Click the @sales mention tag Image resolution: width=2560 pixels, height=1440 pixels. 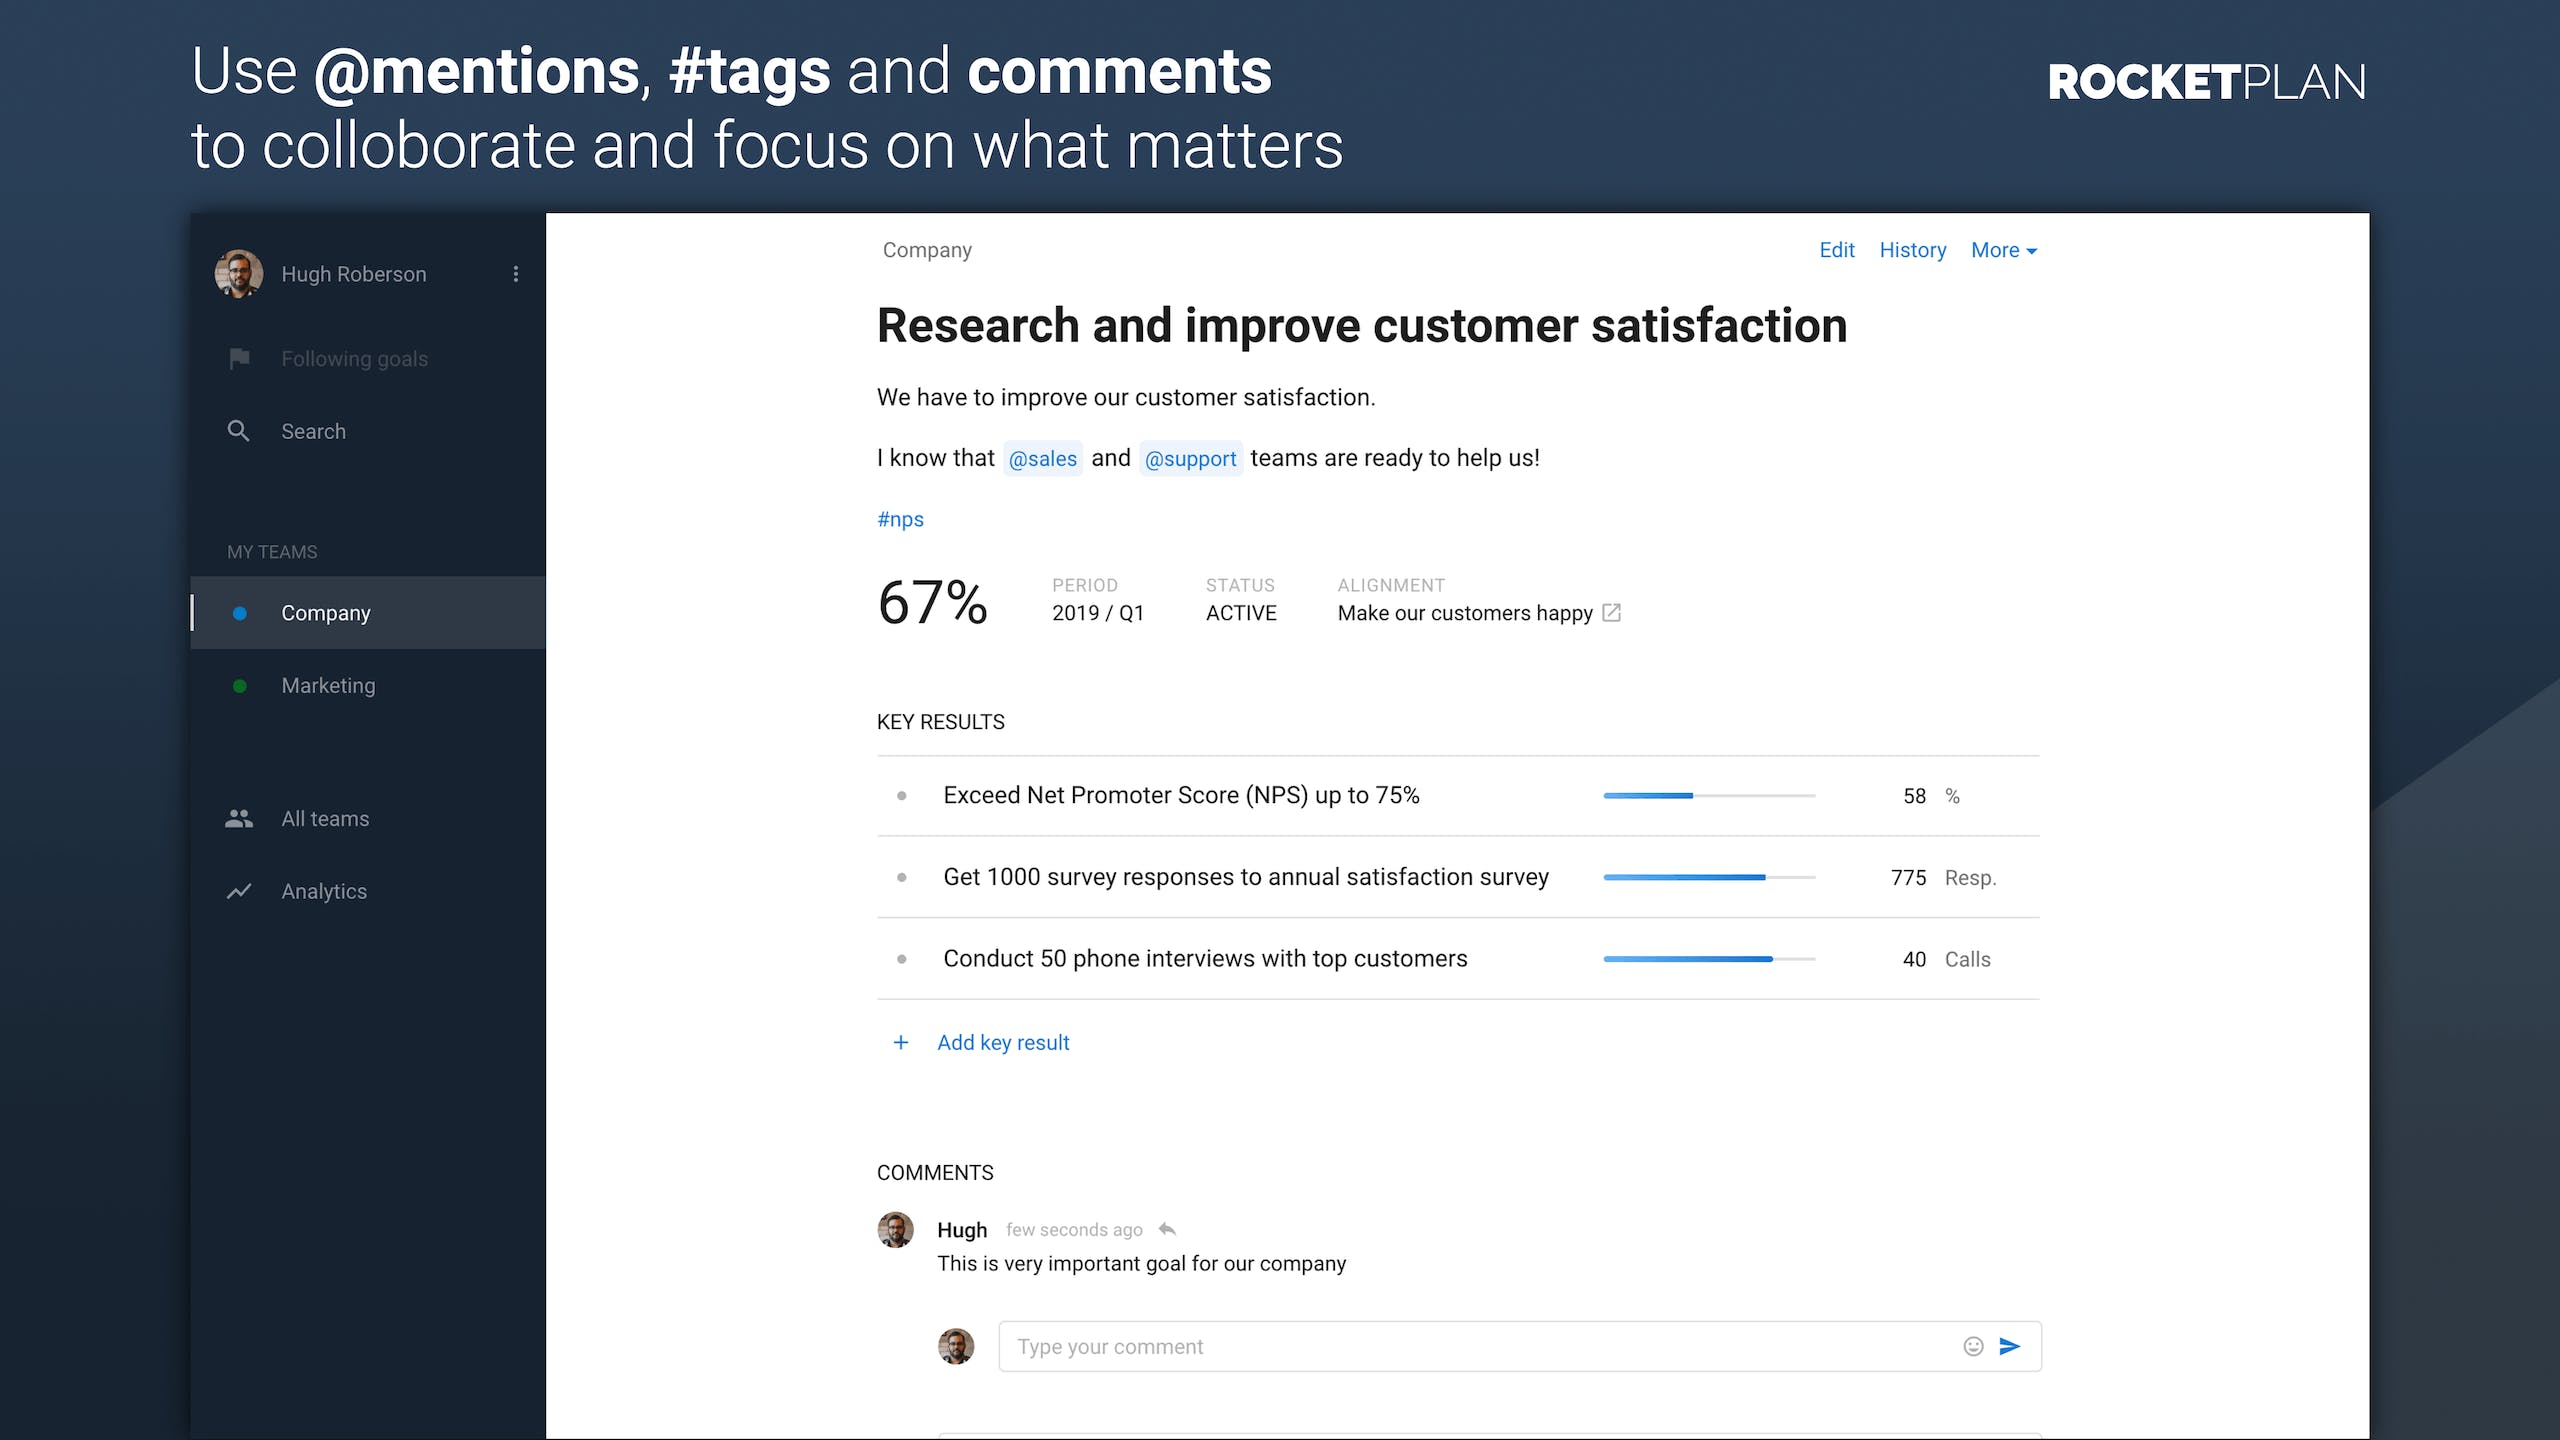click(x=1042, y=458)
